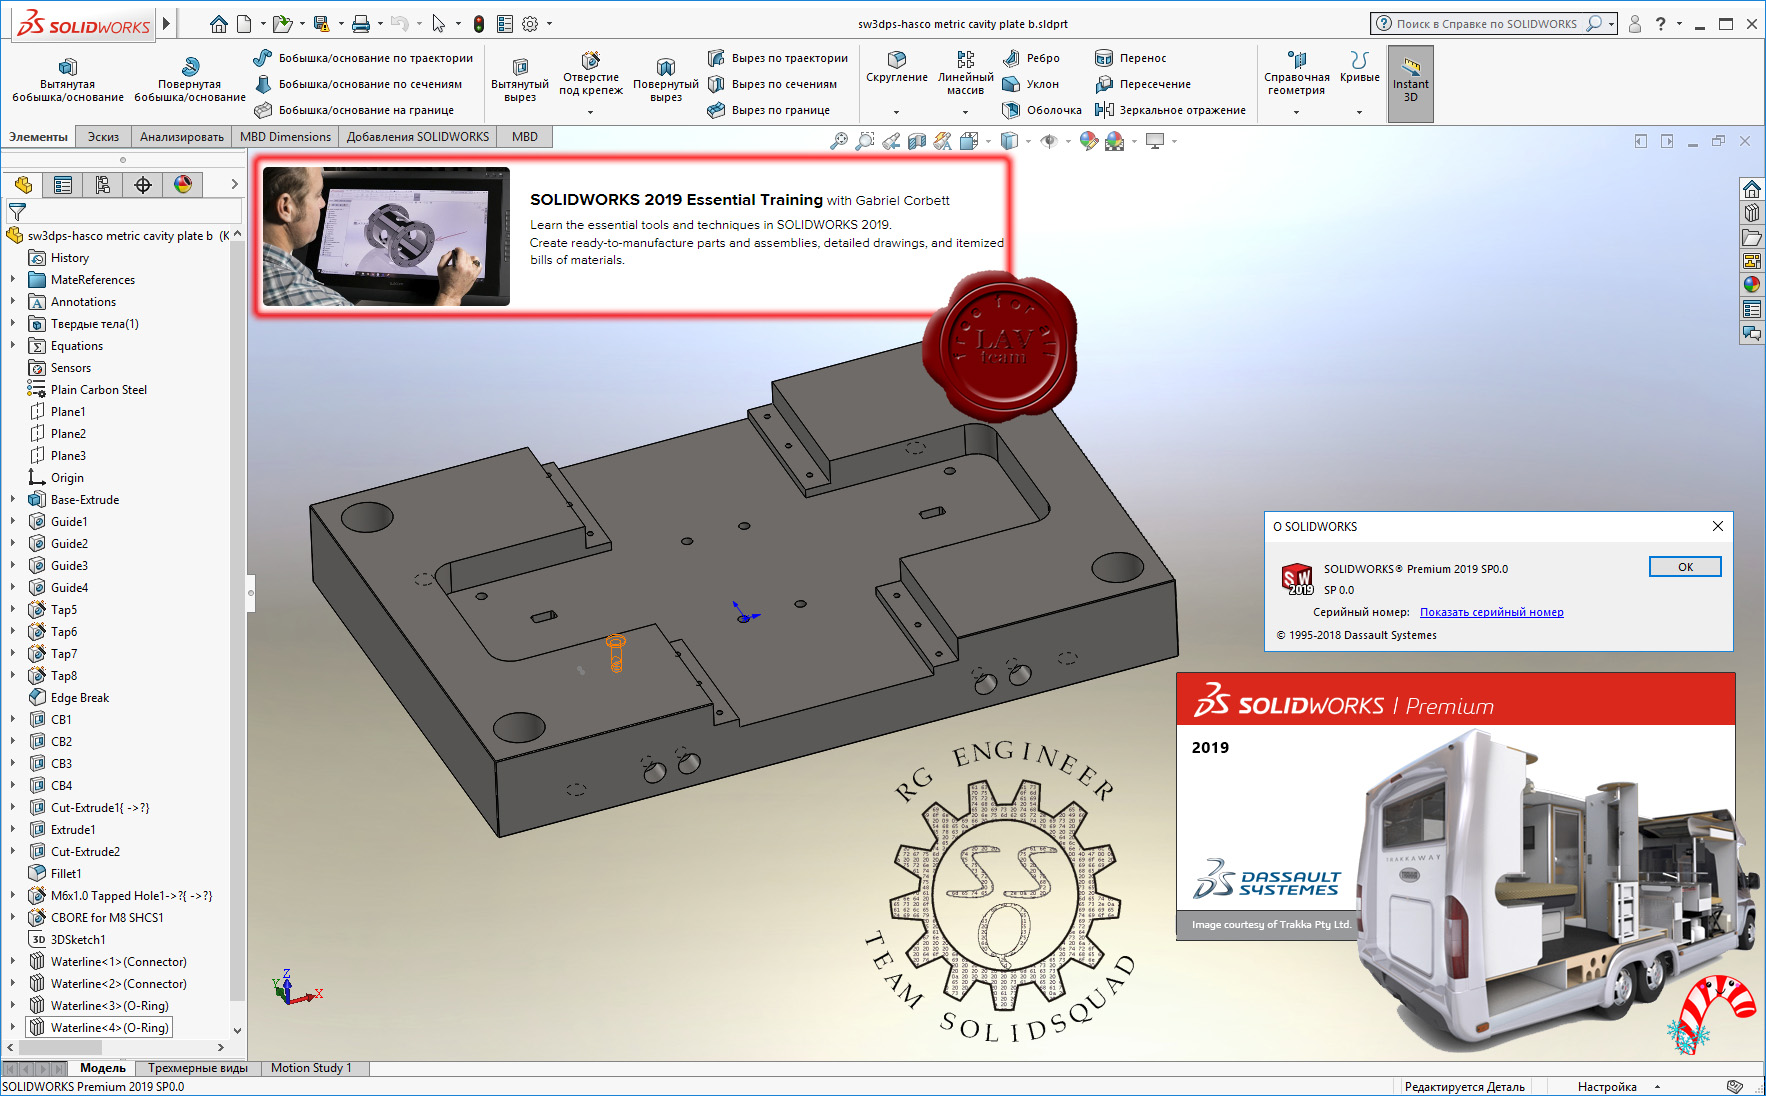Choose Бобышка/основание на границе
The height and width of the screenshot is (1096, 1766).
(x=354, y=110)
